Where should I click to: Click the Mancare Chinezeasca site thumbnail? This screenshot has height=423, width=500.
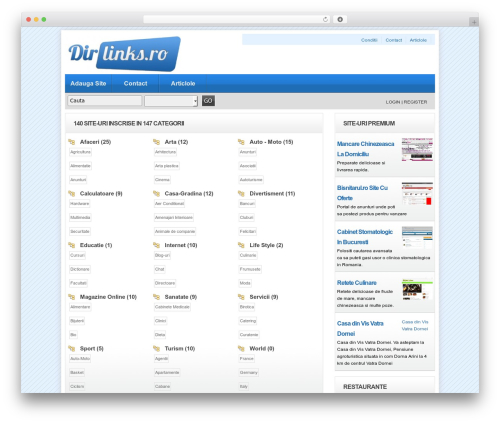417,149
